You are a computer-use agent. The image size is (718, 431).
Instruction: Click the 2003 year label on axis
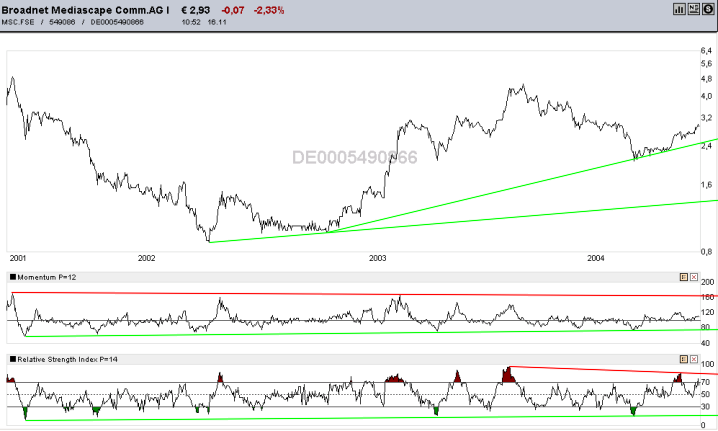pyautogui.click(x=378, y=258)
